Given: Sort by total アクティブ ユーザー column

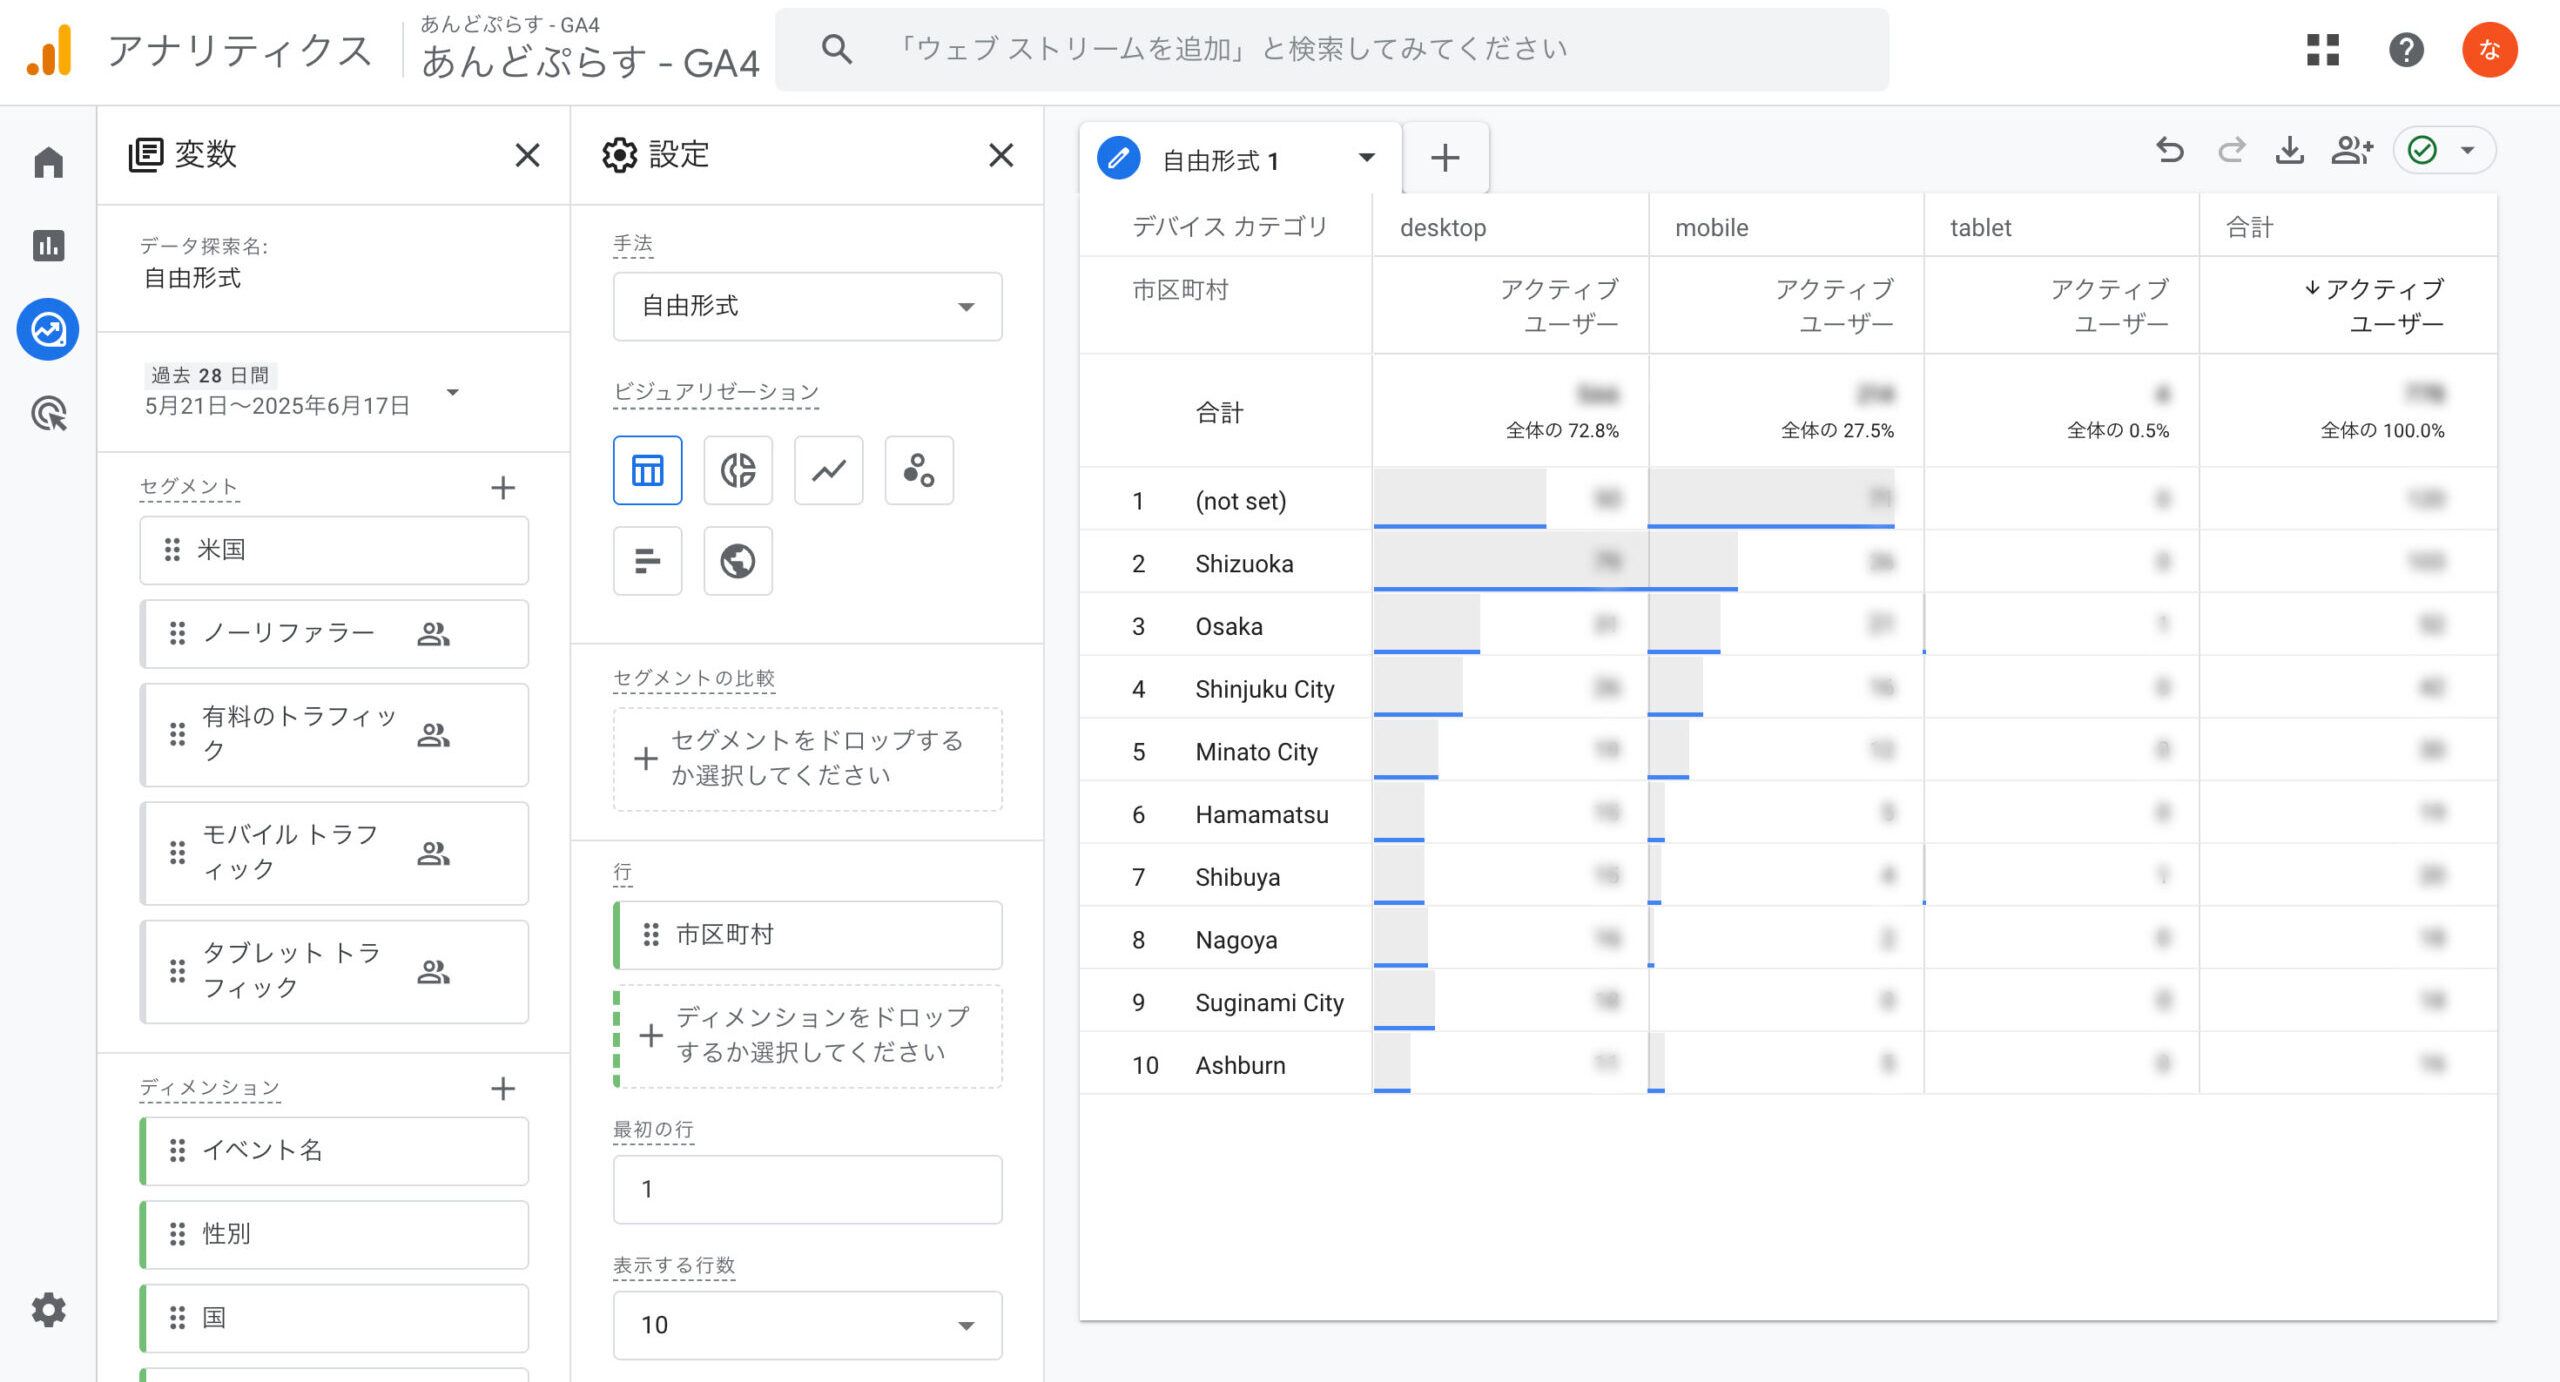Looking at the screenshot, I should coord(2374,306).
